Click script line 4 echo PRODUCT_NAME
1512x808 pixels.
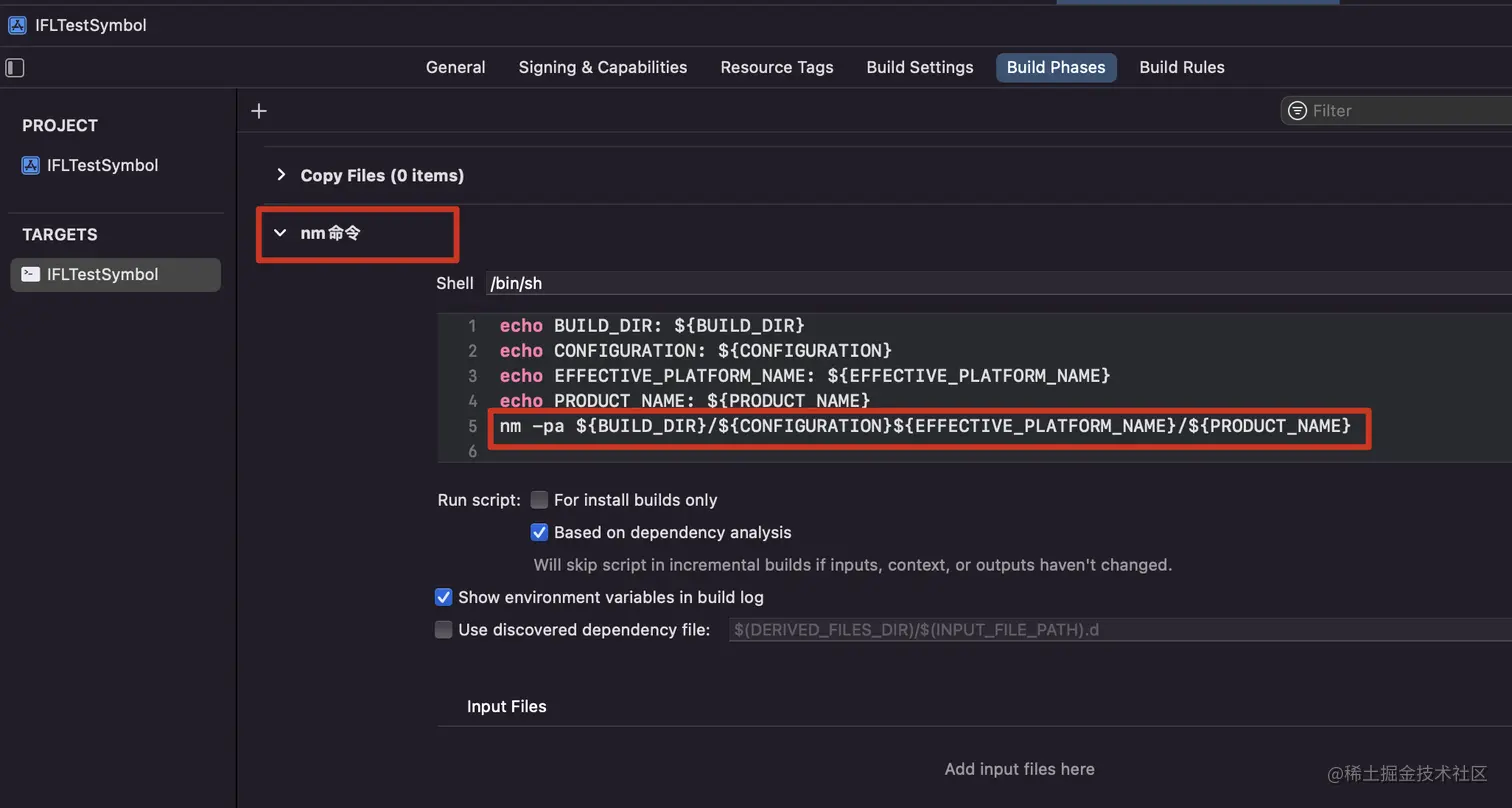[685, 400]
